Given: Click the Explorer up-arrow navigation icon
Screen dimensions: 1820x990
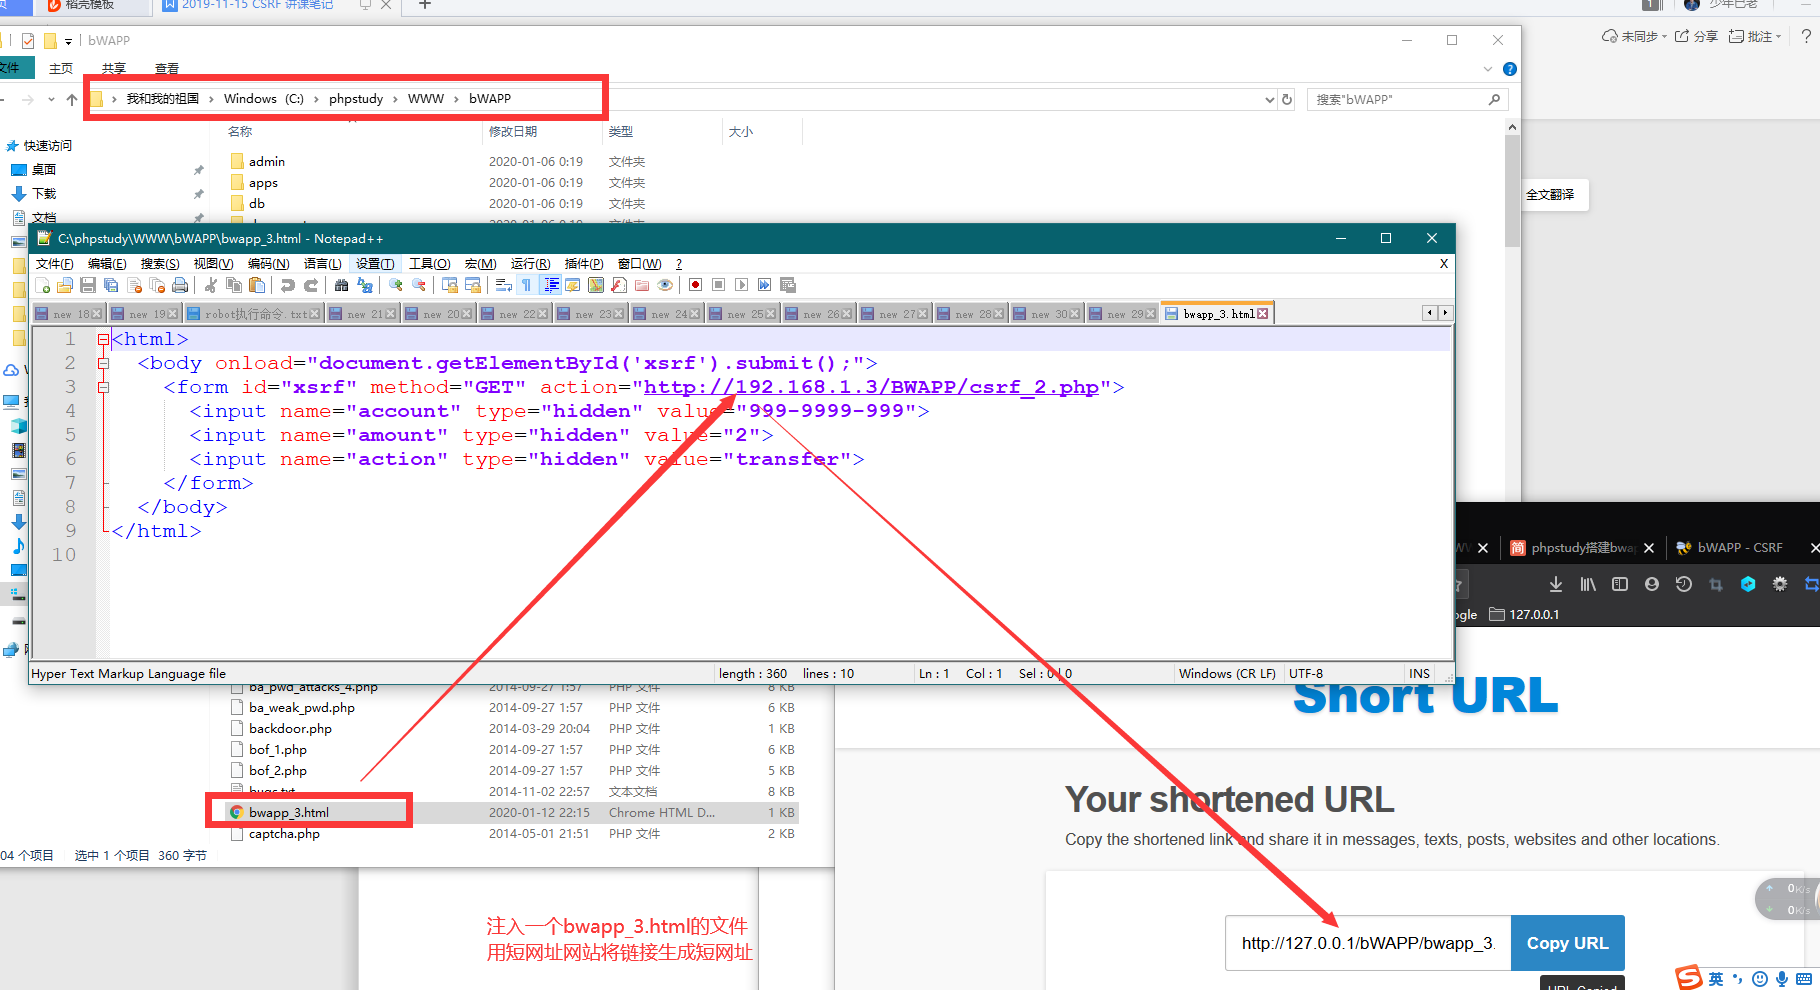Looking at the screenshot, I should 72,99.
